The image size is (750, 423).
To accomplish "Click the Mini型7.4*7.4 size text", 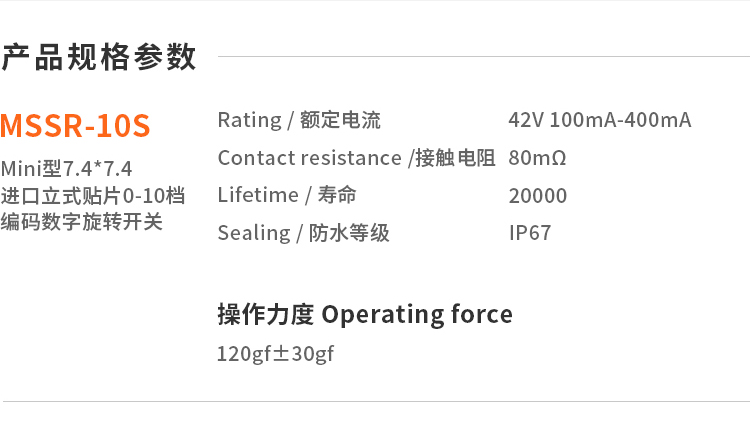I will click(67, 168).
